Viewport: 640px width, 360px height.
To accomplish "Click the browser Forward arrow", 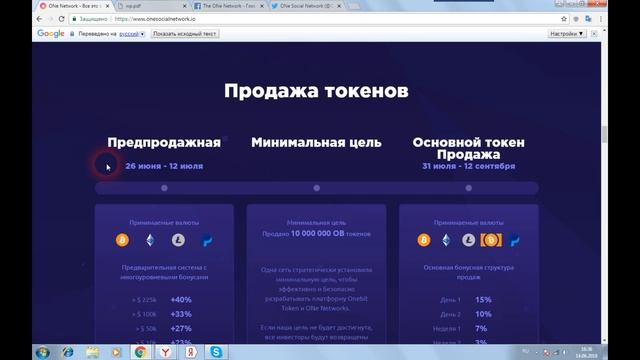I will pyautogui.click(x=50, y=19).
